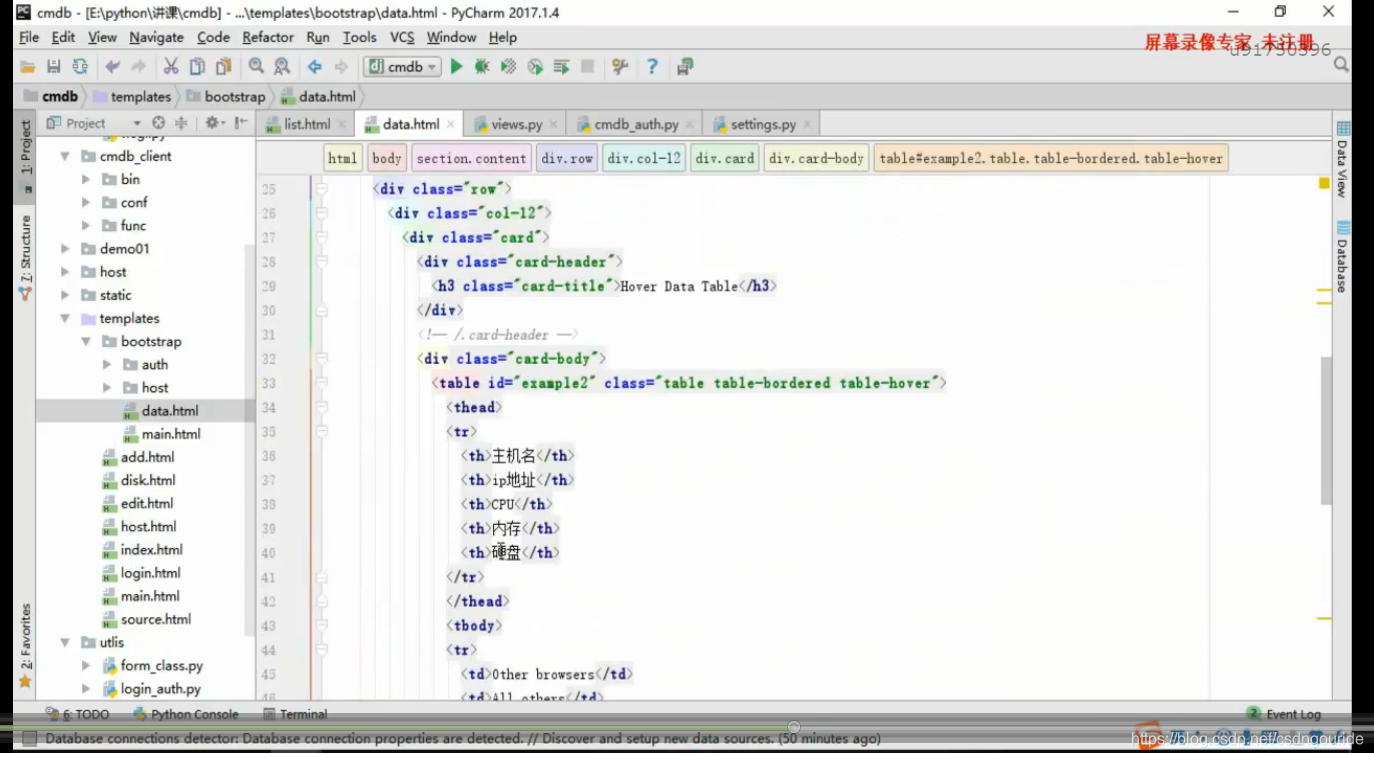Click the div.card-body breadcrumb

tap(816, 158)
